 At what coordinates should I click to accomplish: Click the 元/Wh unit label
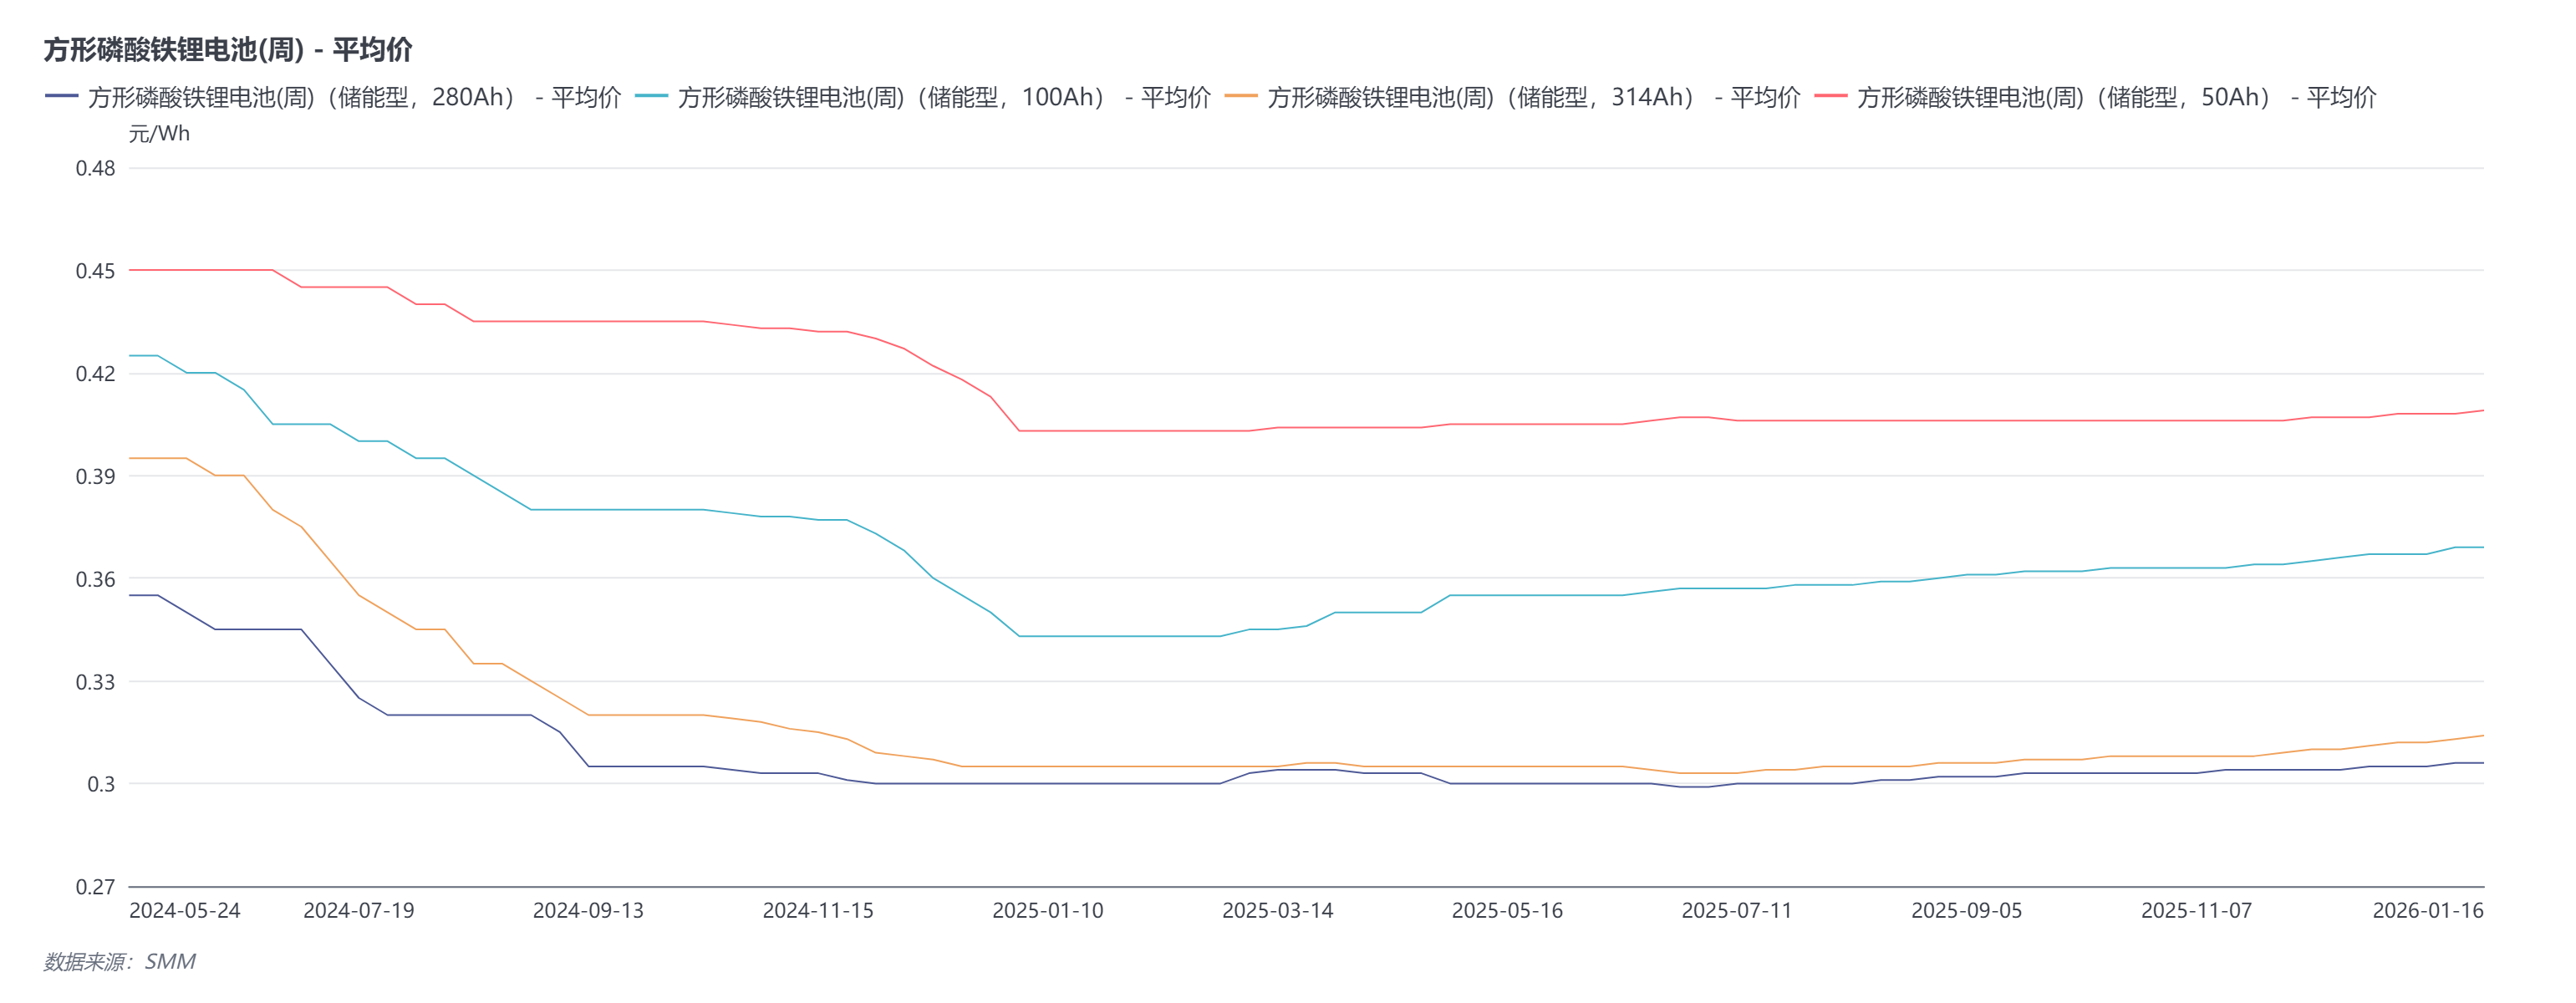[159, 133]
